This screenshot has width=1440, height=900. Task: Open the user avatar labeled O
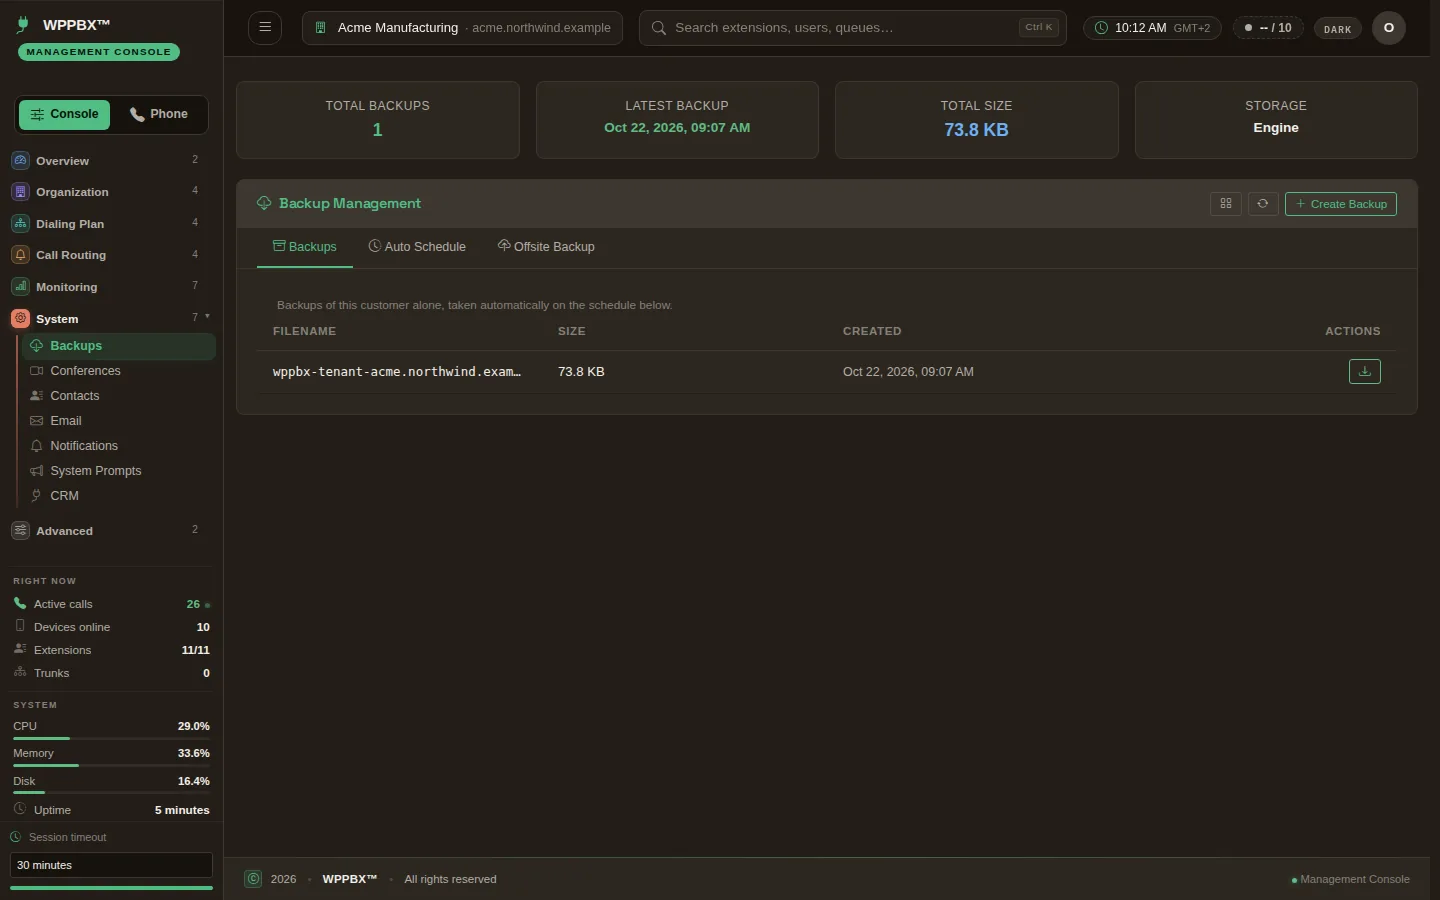coord(1389,28)
